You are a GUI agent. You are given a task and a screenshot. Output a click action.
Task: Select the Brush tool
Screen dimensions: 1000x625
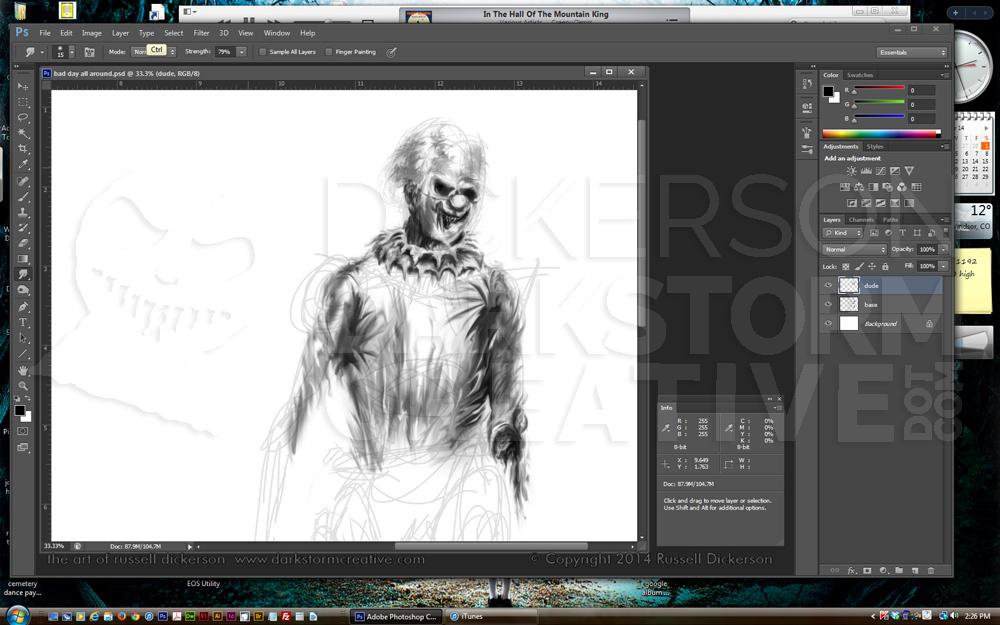23,197
